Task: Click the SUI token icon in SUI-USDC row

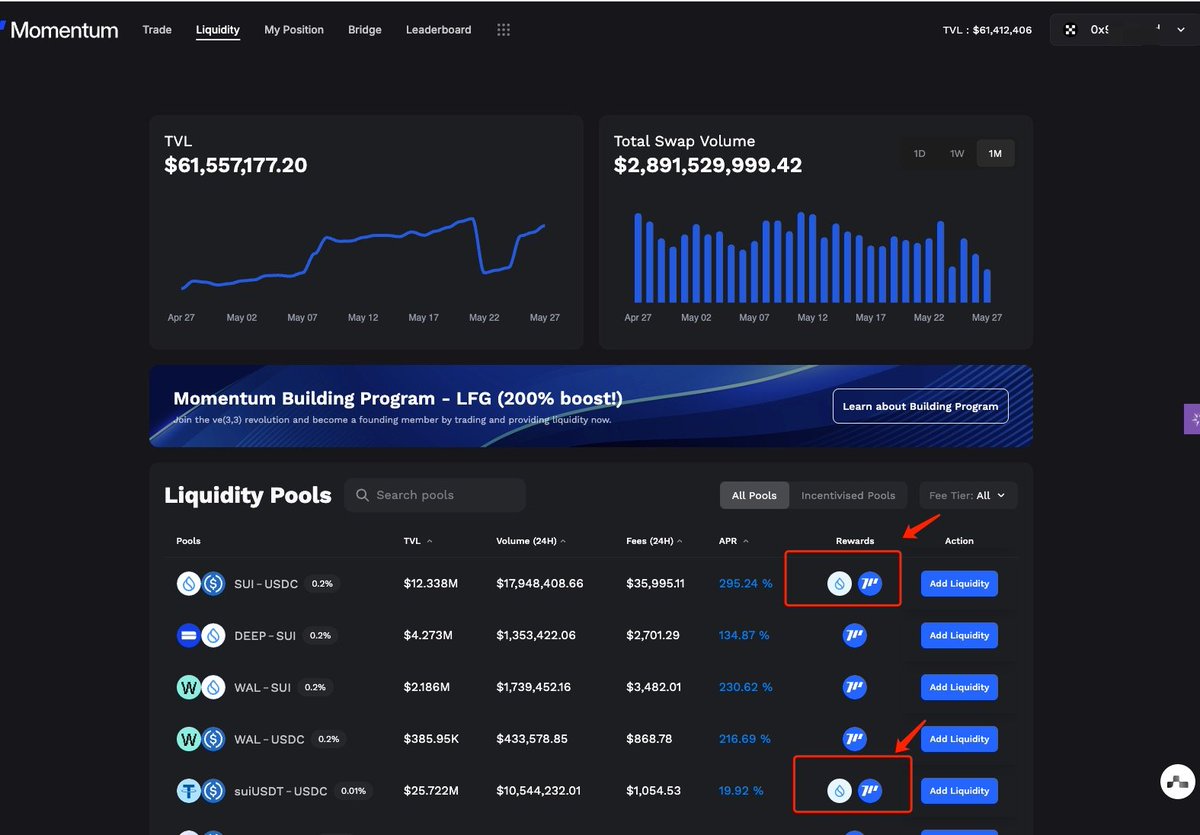Action: [189, 584]
